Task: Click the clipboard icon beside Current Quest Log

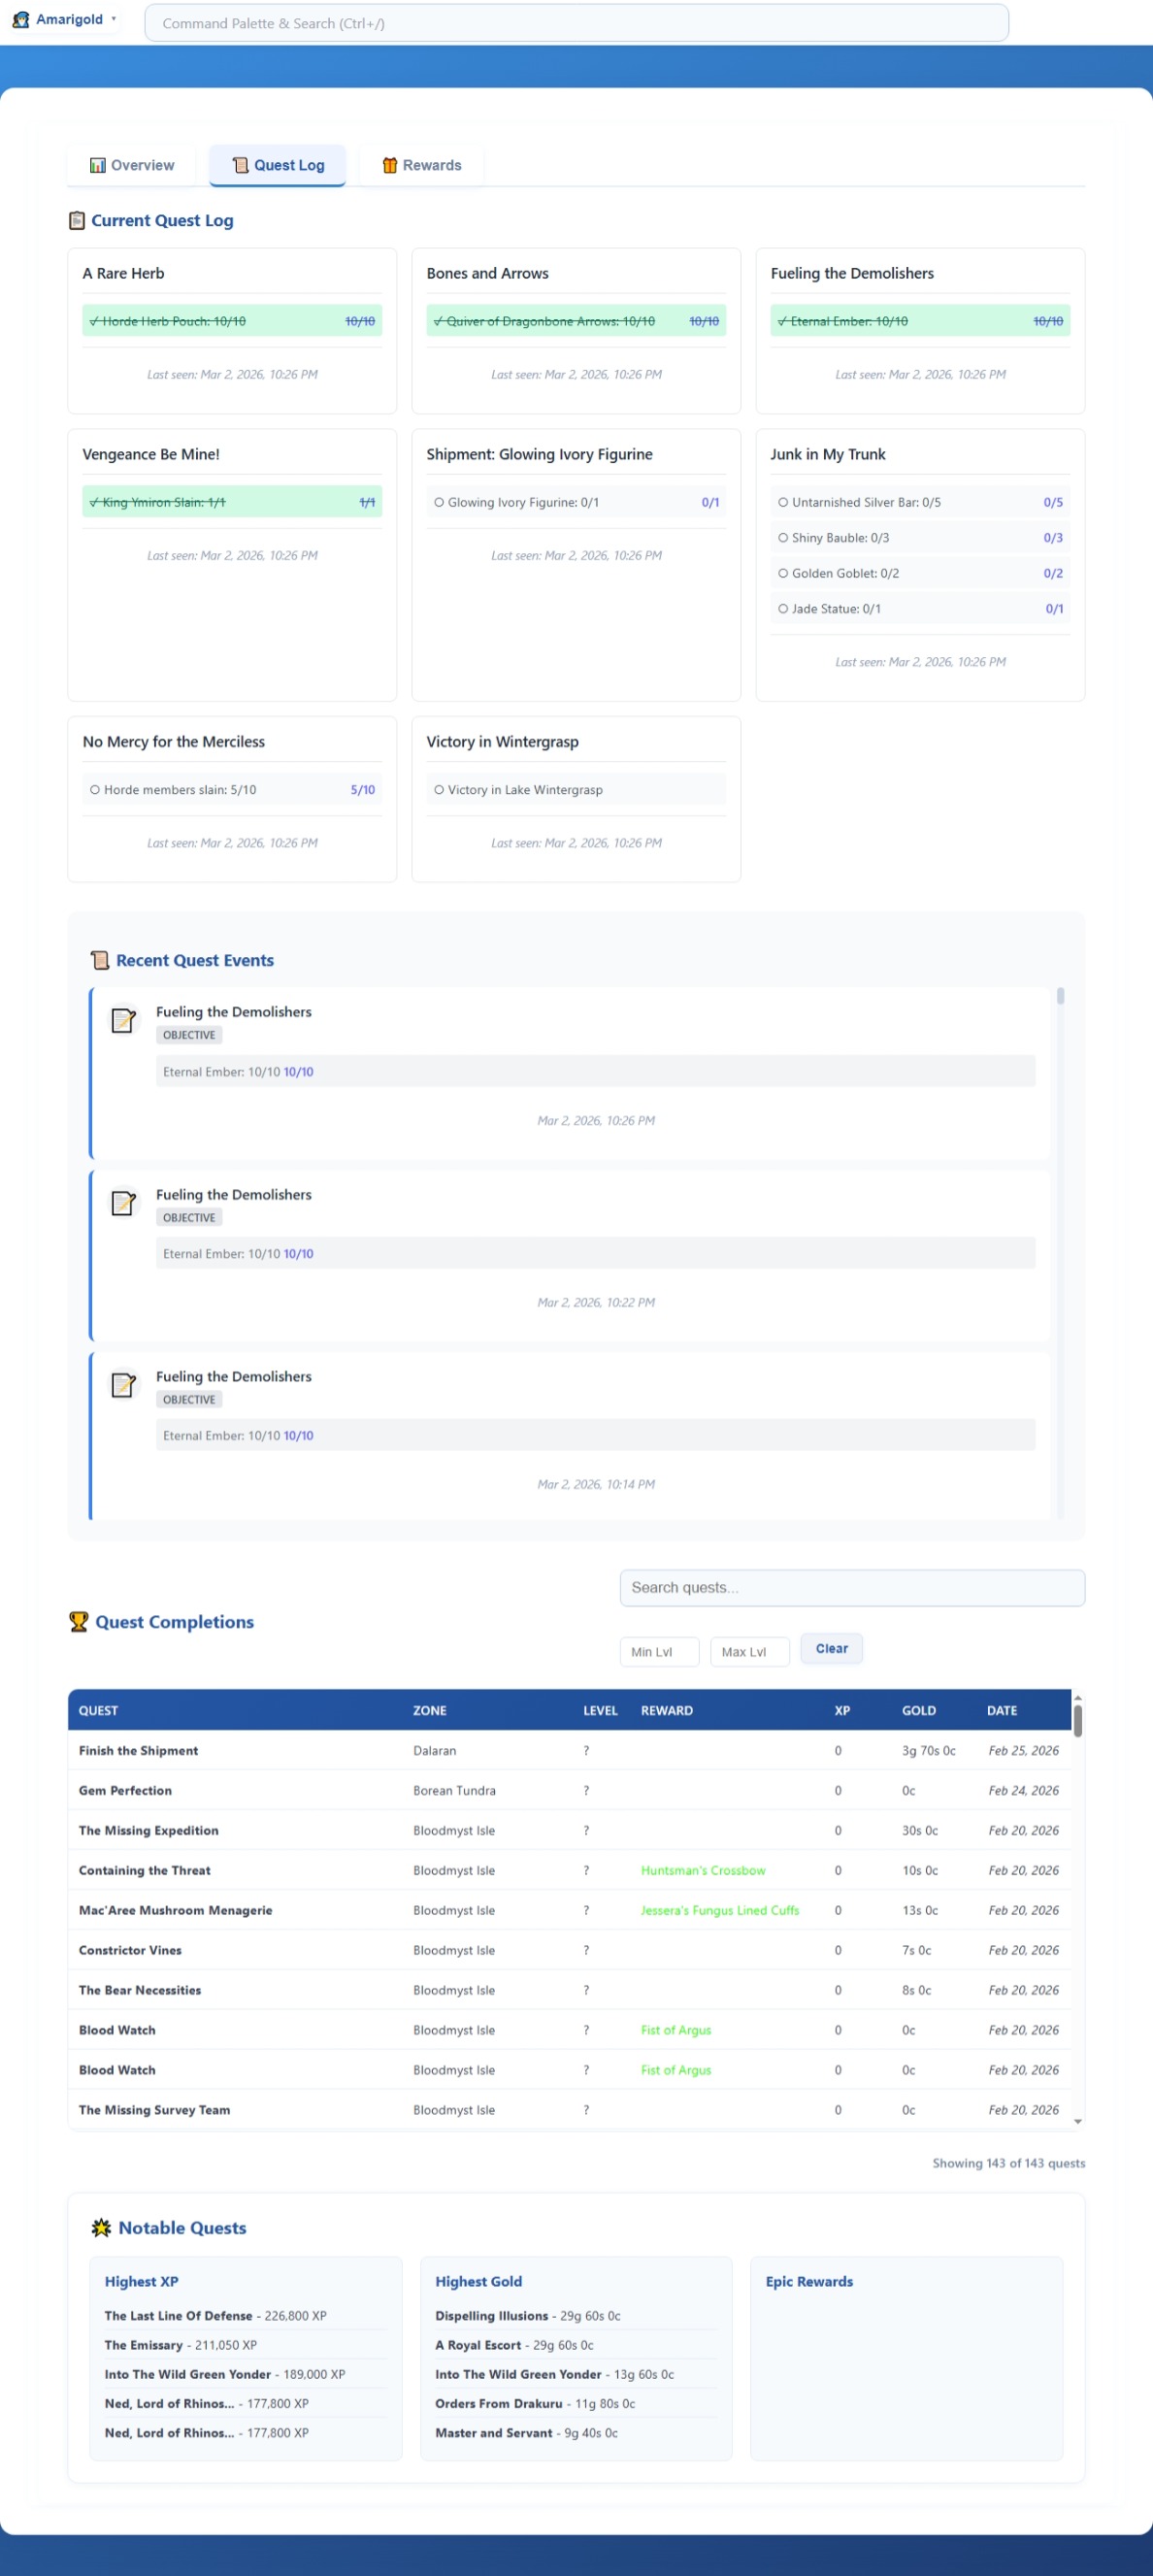Action: 77,221
